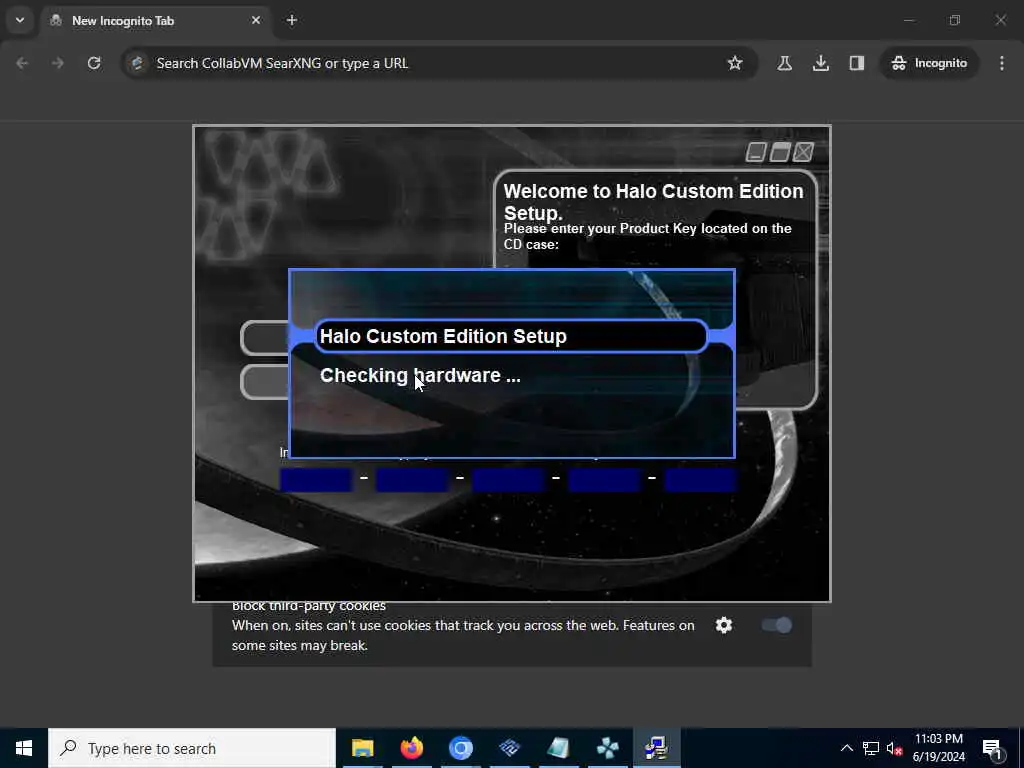Image resolution: width=1024 pixels, height=768 pixels.
Task: Click the Halo Custom Edition Setup title bar
Action: (511, 336)
